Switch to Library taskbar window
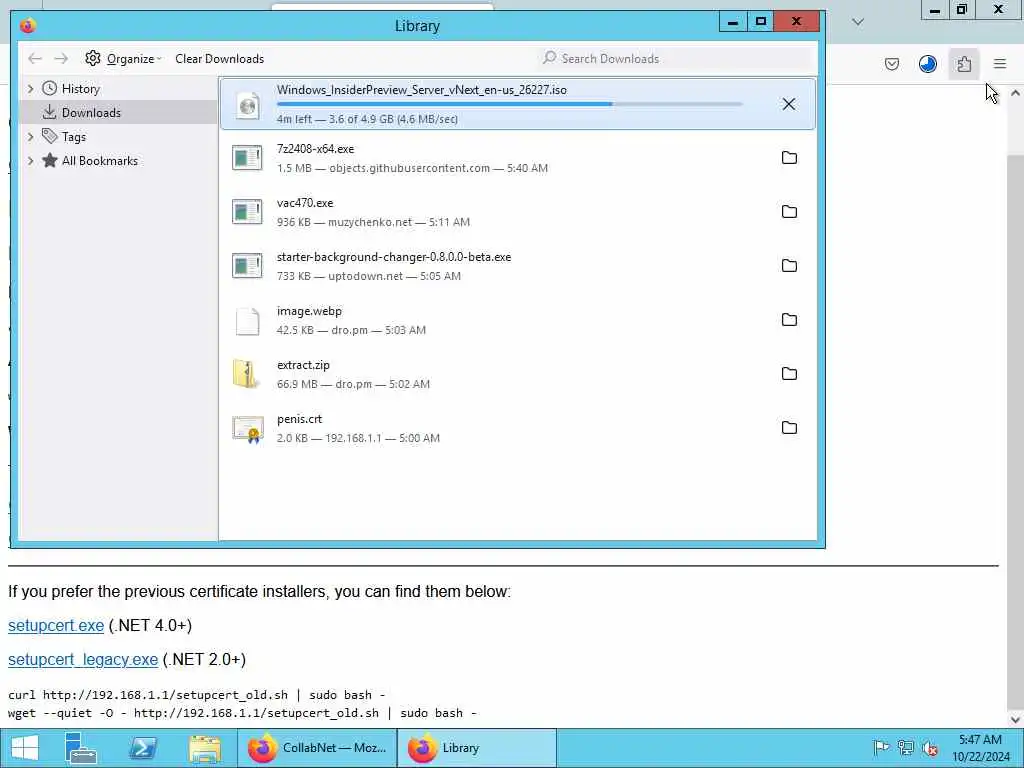Viewport: 1024px width, 768px height. coord(477,748)
